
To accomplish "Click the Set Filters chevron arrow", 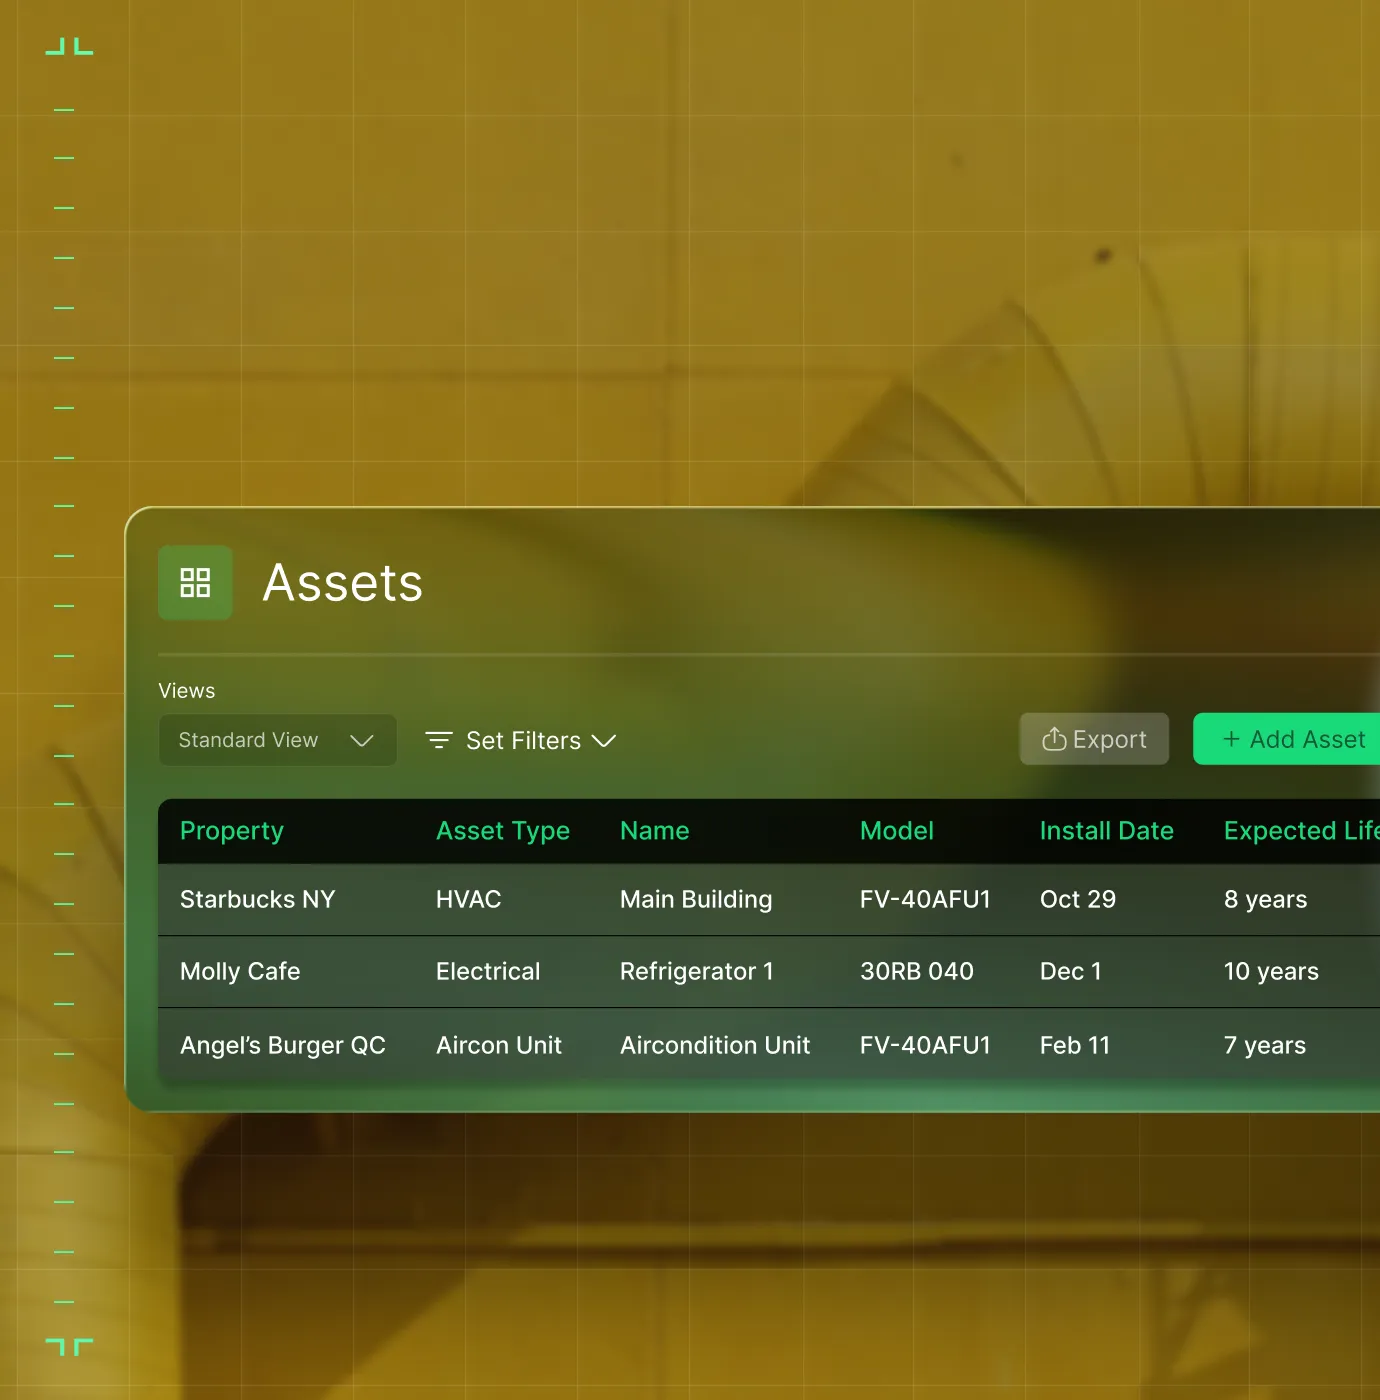I will 604,741.
